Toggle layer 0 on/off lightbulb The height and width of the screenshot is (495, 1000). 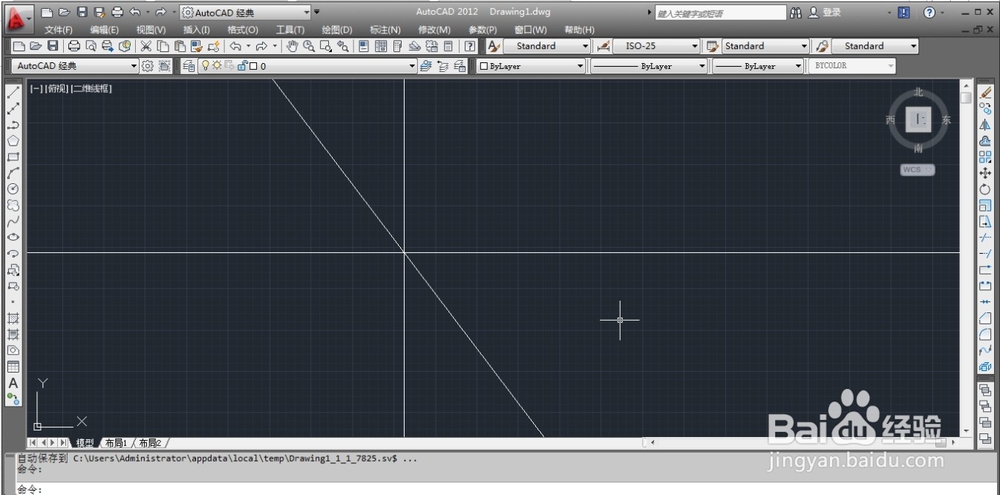[x=205, y=66]
